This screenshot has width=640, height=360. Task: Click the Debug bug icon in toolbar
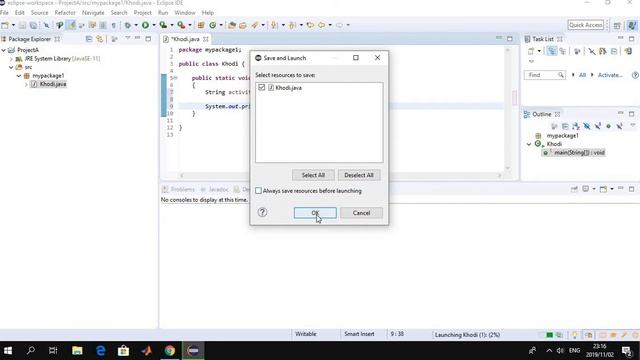tap(128, 25)
